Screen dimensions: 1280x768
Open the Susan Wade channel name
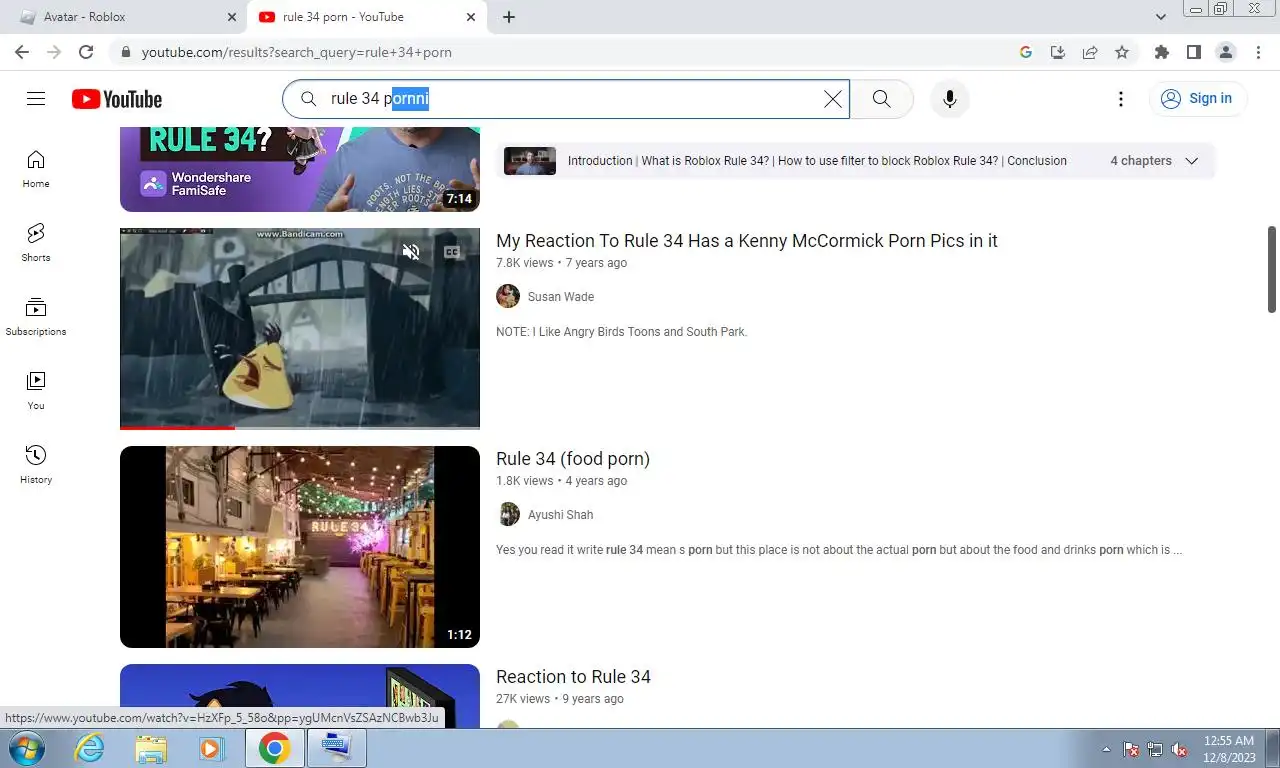(x=561, y=297)
